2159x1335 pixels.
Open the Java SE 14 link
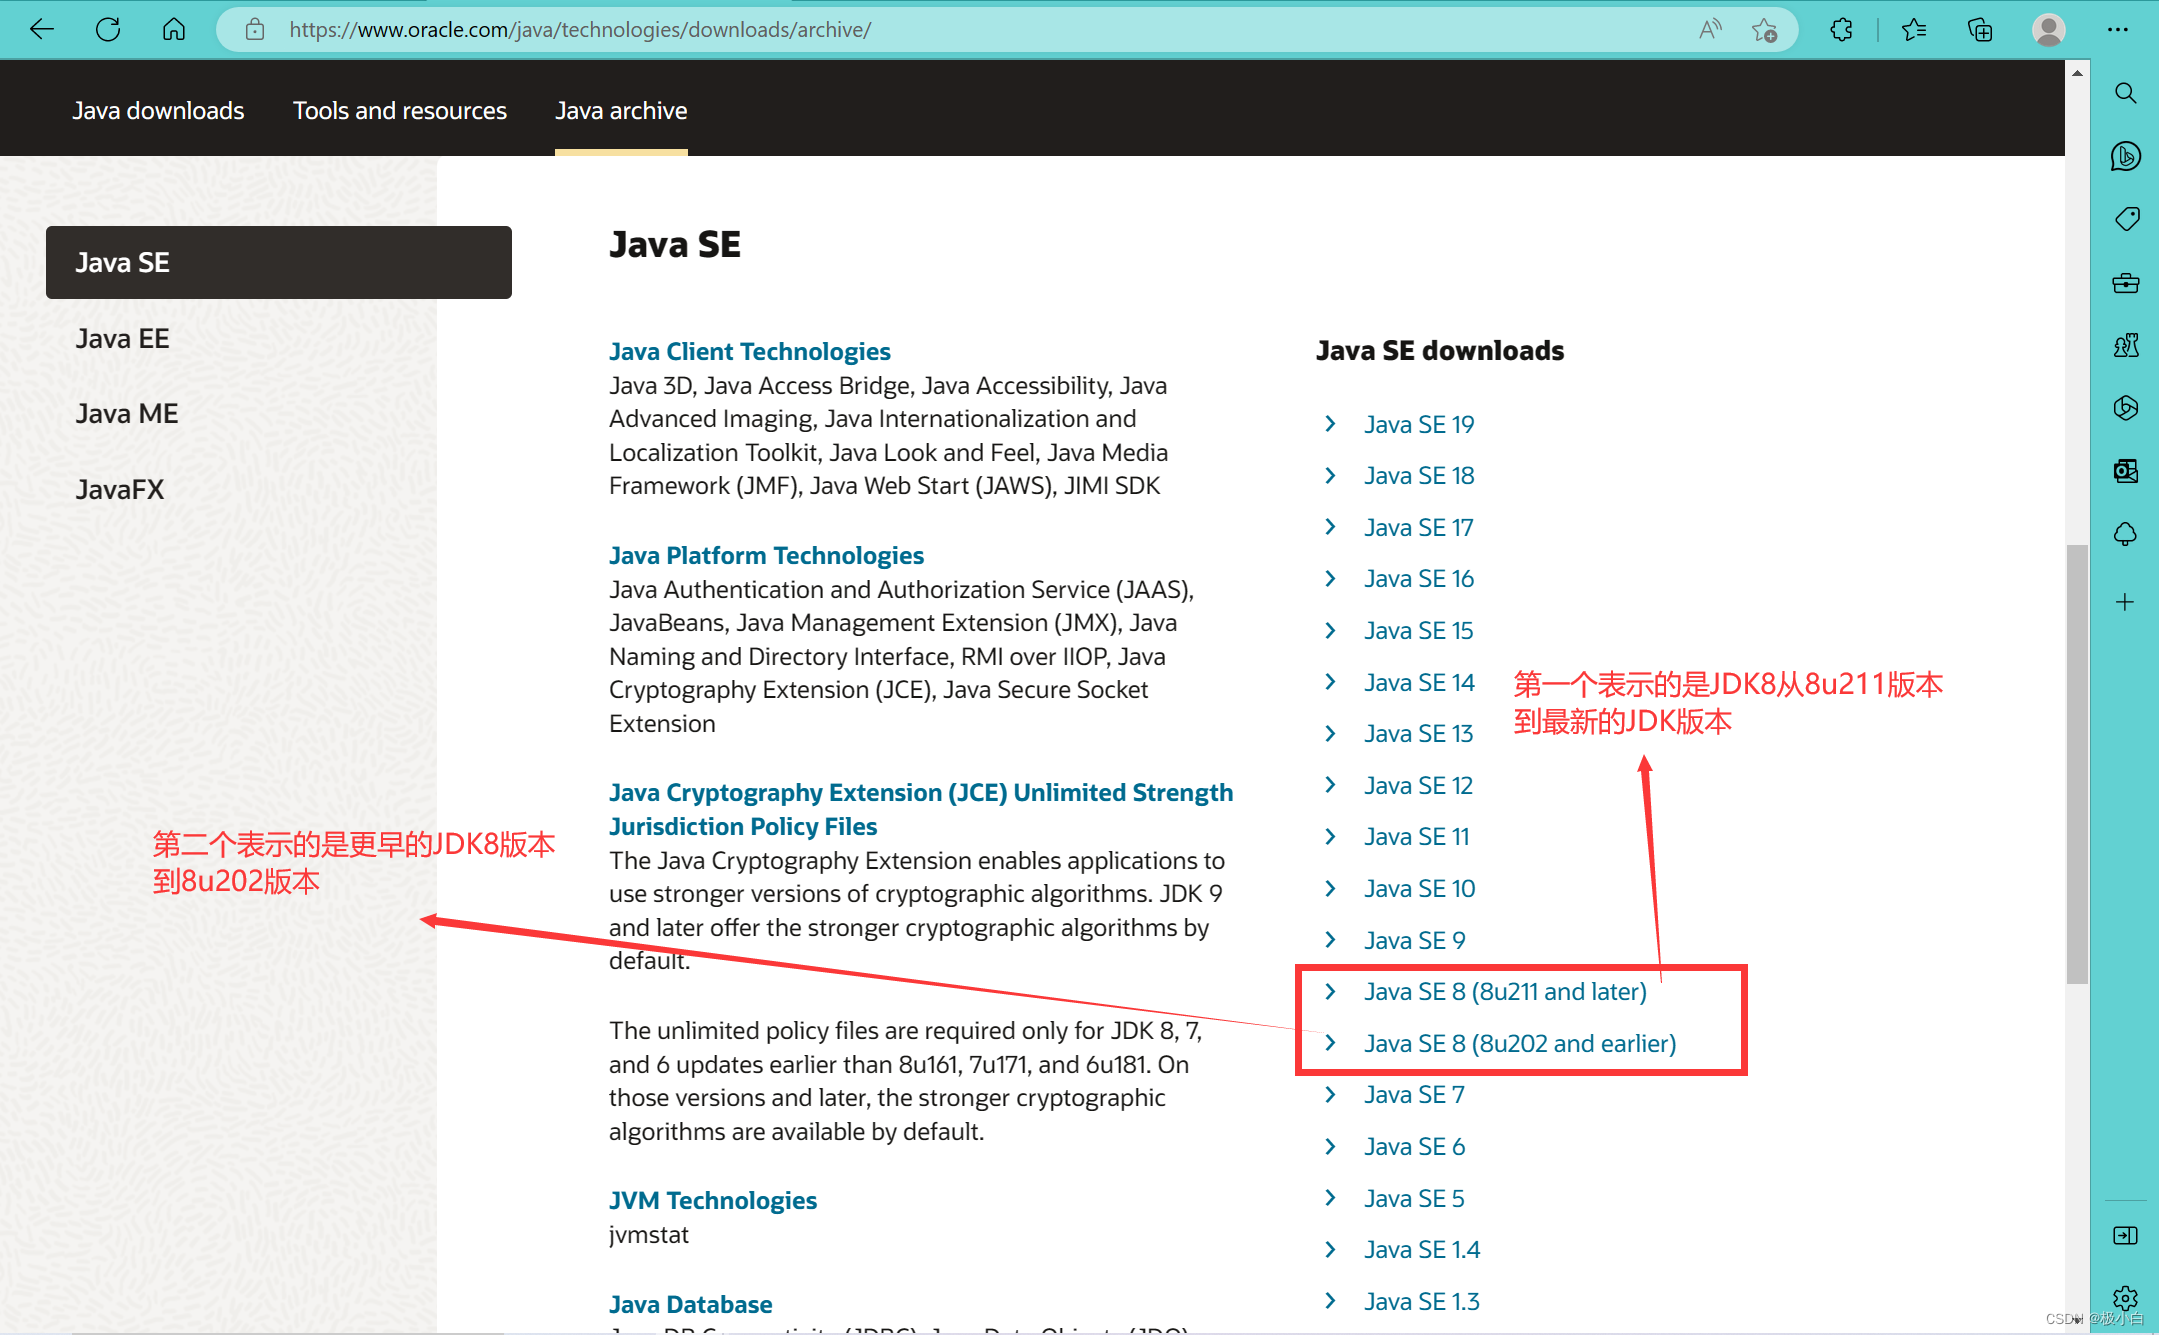[1419, 683]
